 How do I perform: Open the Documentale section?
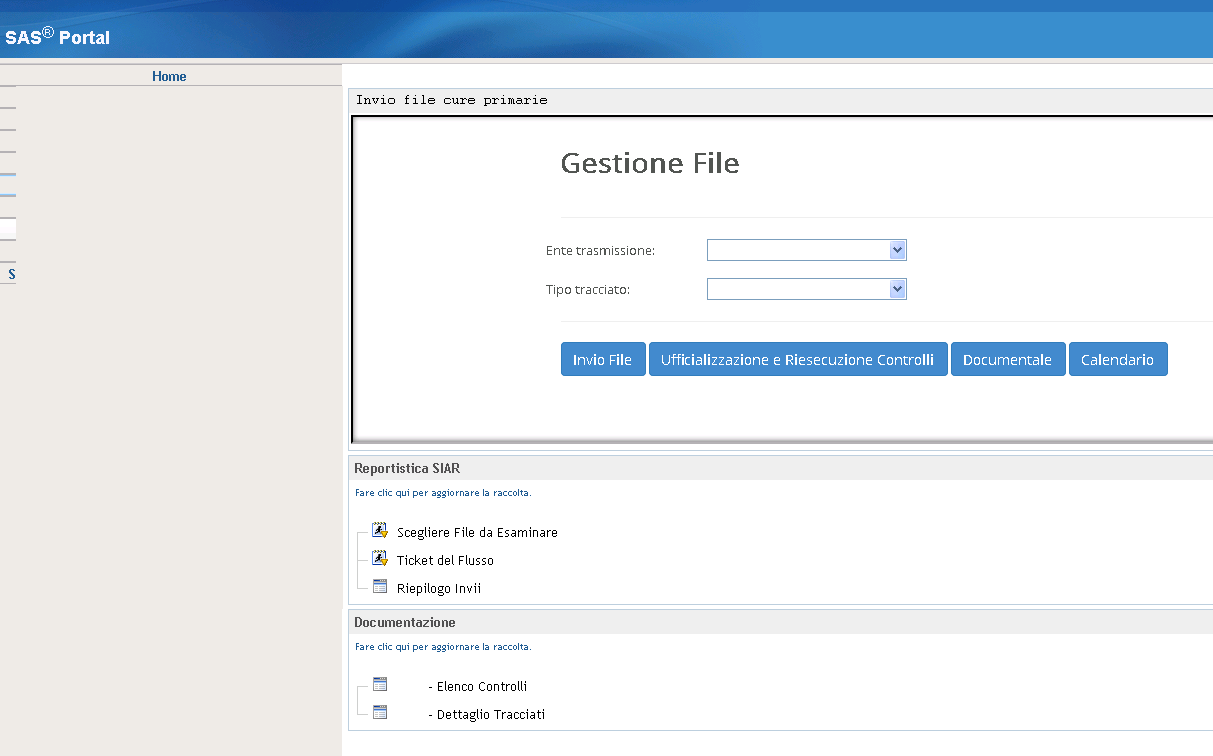click(x=1007, y=360)
